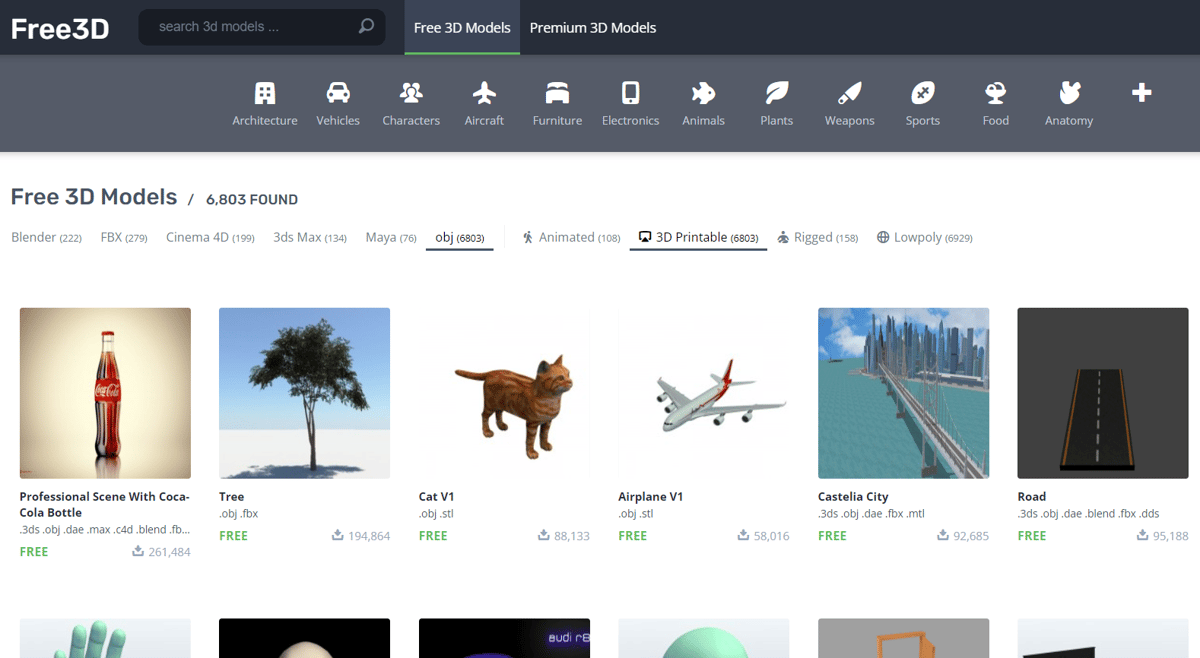Click download icon beside 194,864
The image size is (1200, 658).
click(x=338, y=535)
